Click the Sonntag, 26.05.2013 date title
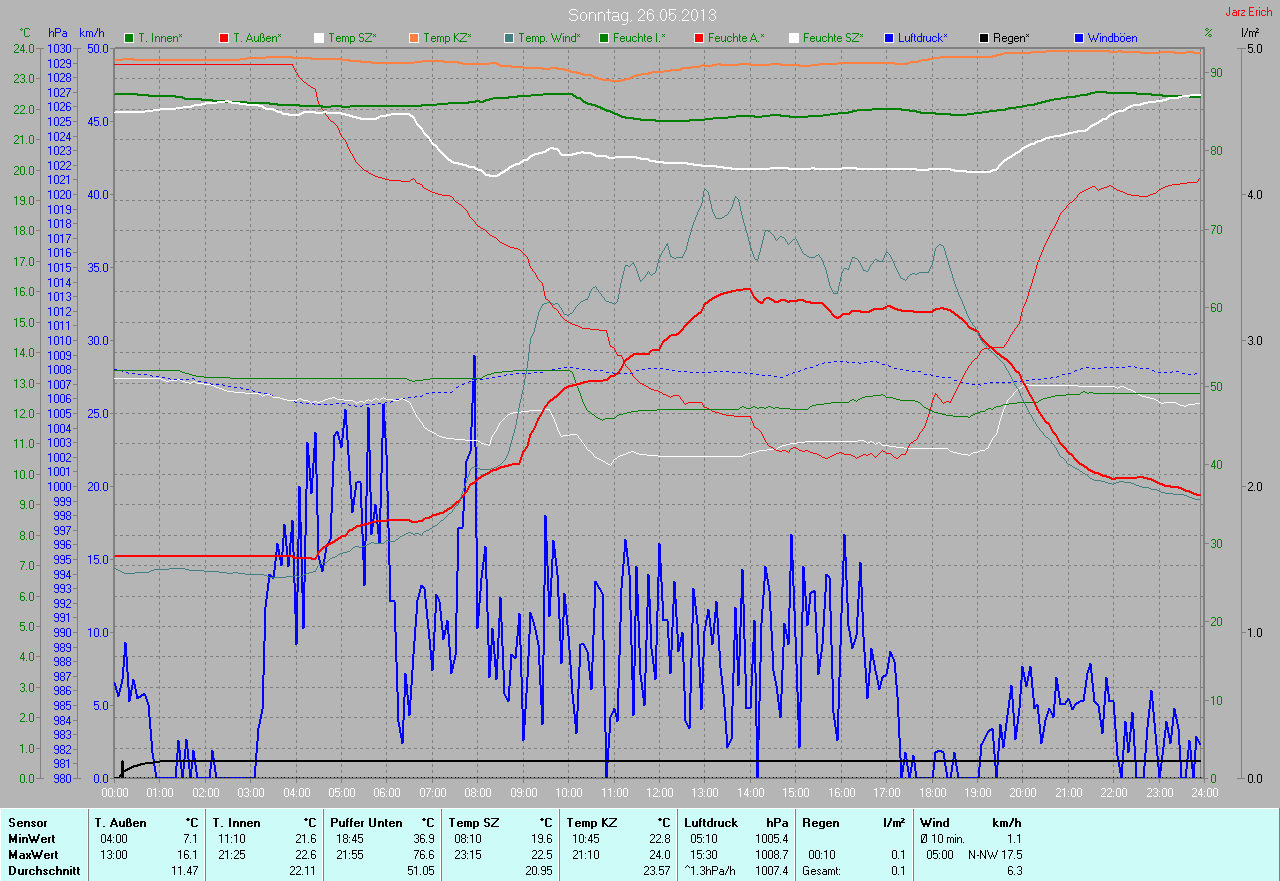 pyautogui.click(x=642, y=15)
